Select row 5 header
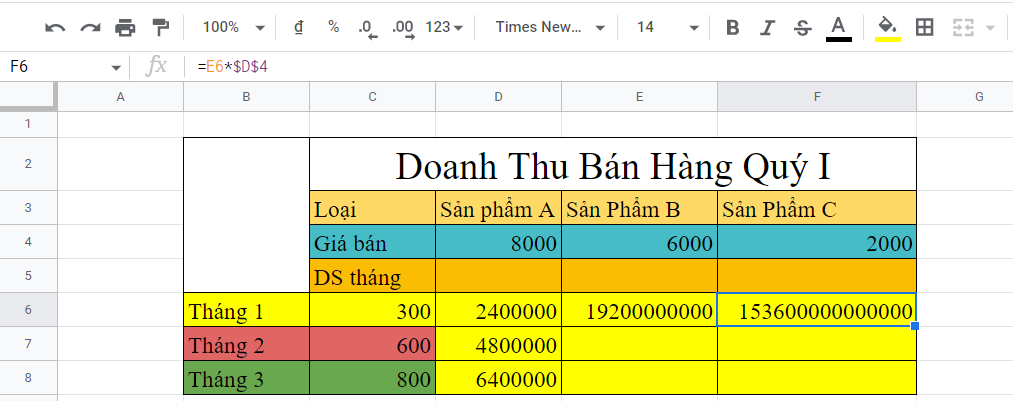 28,275
